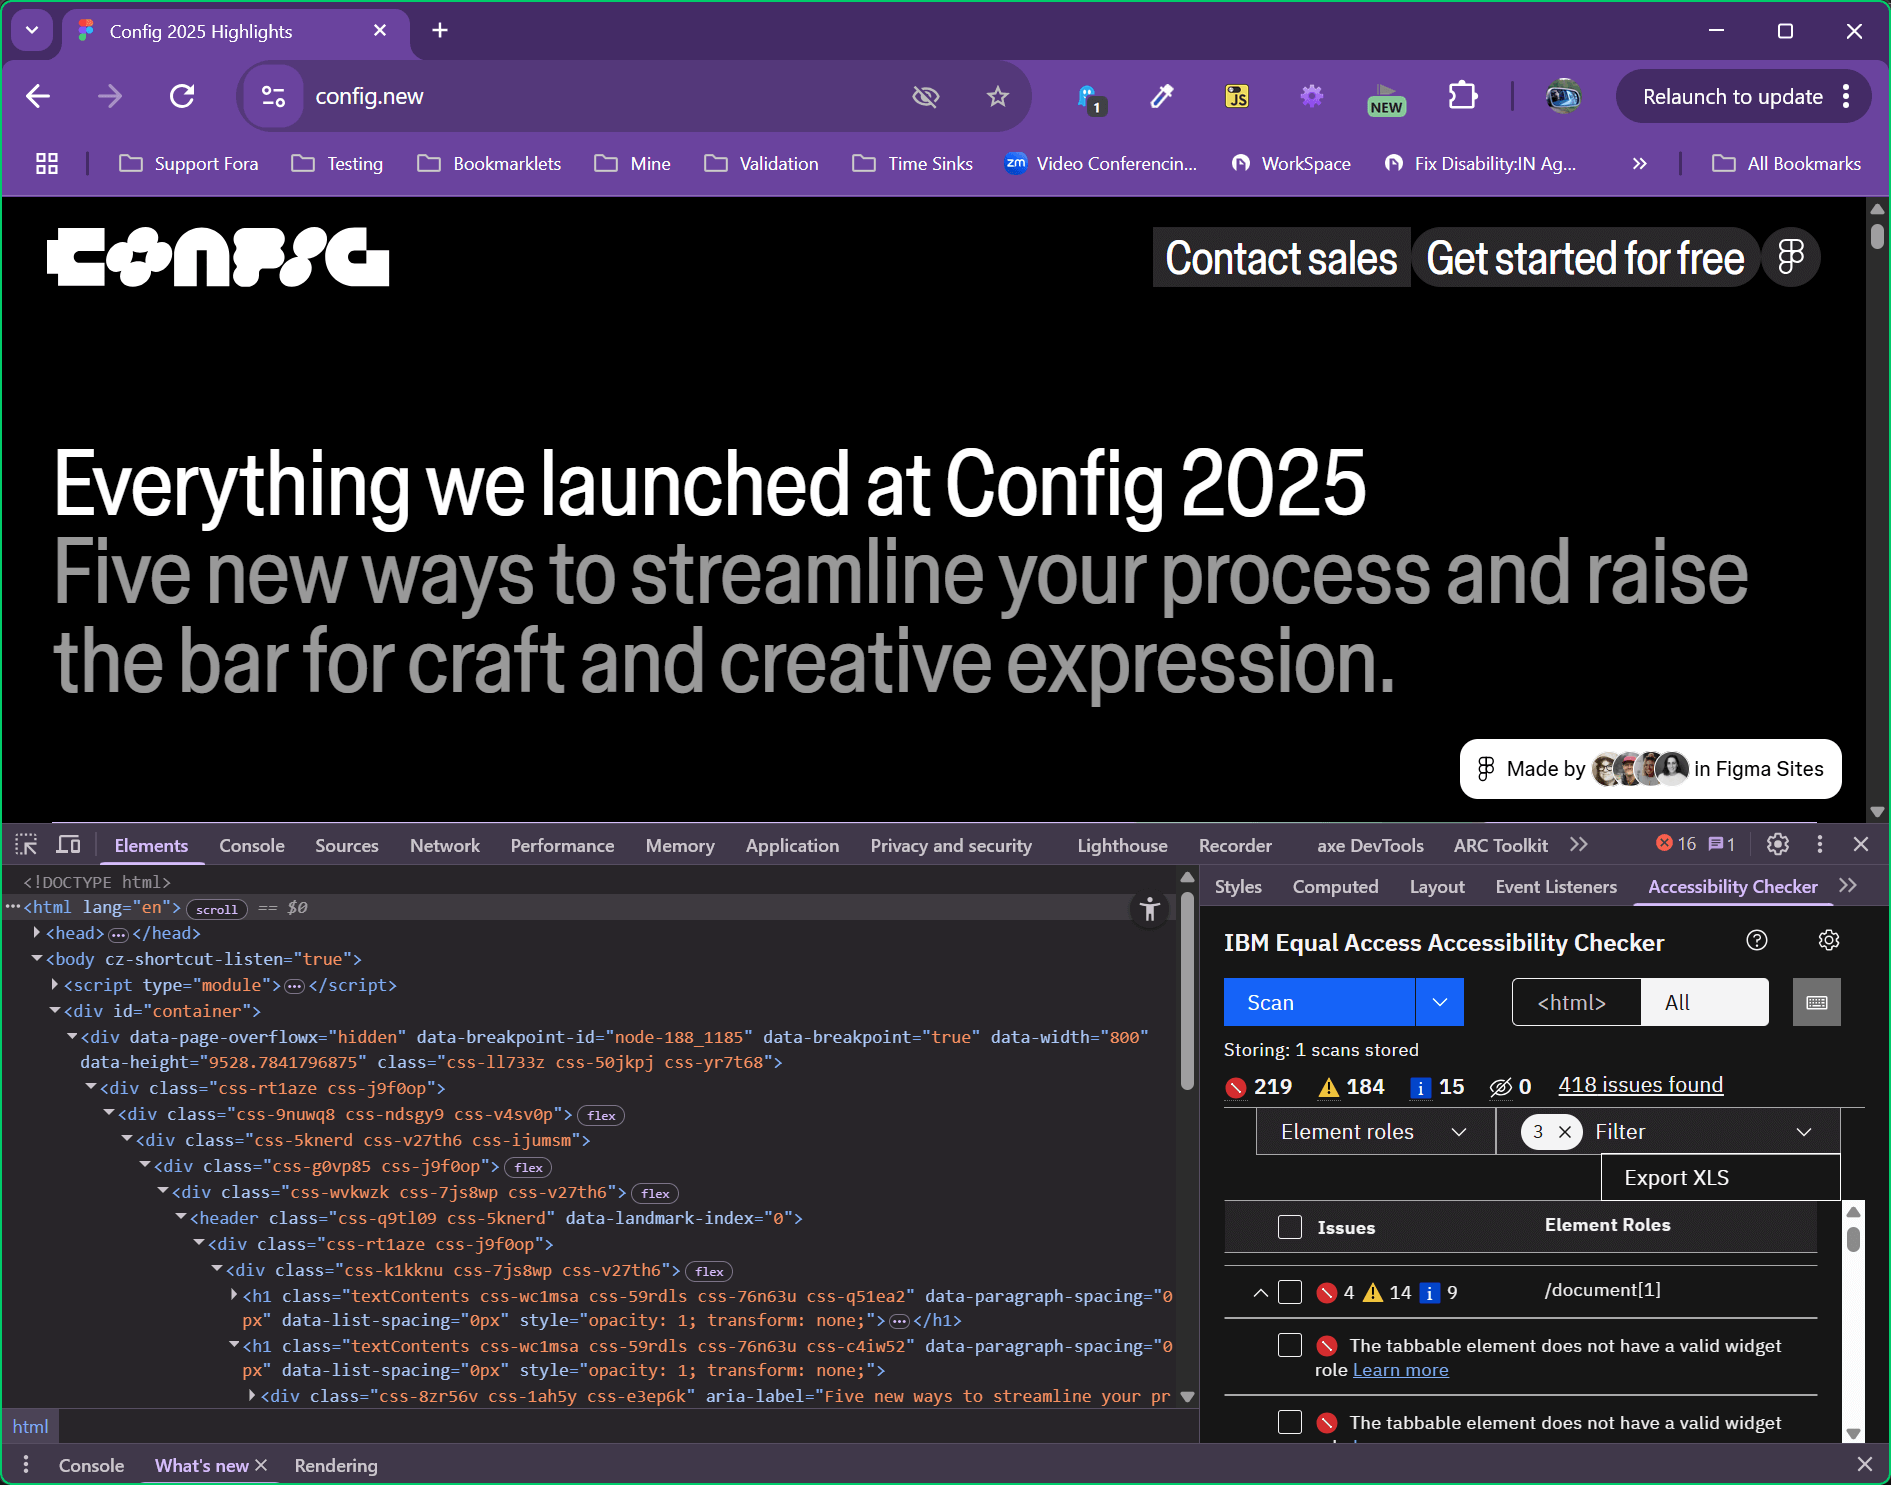This screenshot has height=1485, width=1891.
Task: Collapse the /document[1] issue group
Action: [1260, 1292]
